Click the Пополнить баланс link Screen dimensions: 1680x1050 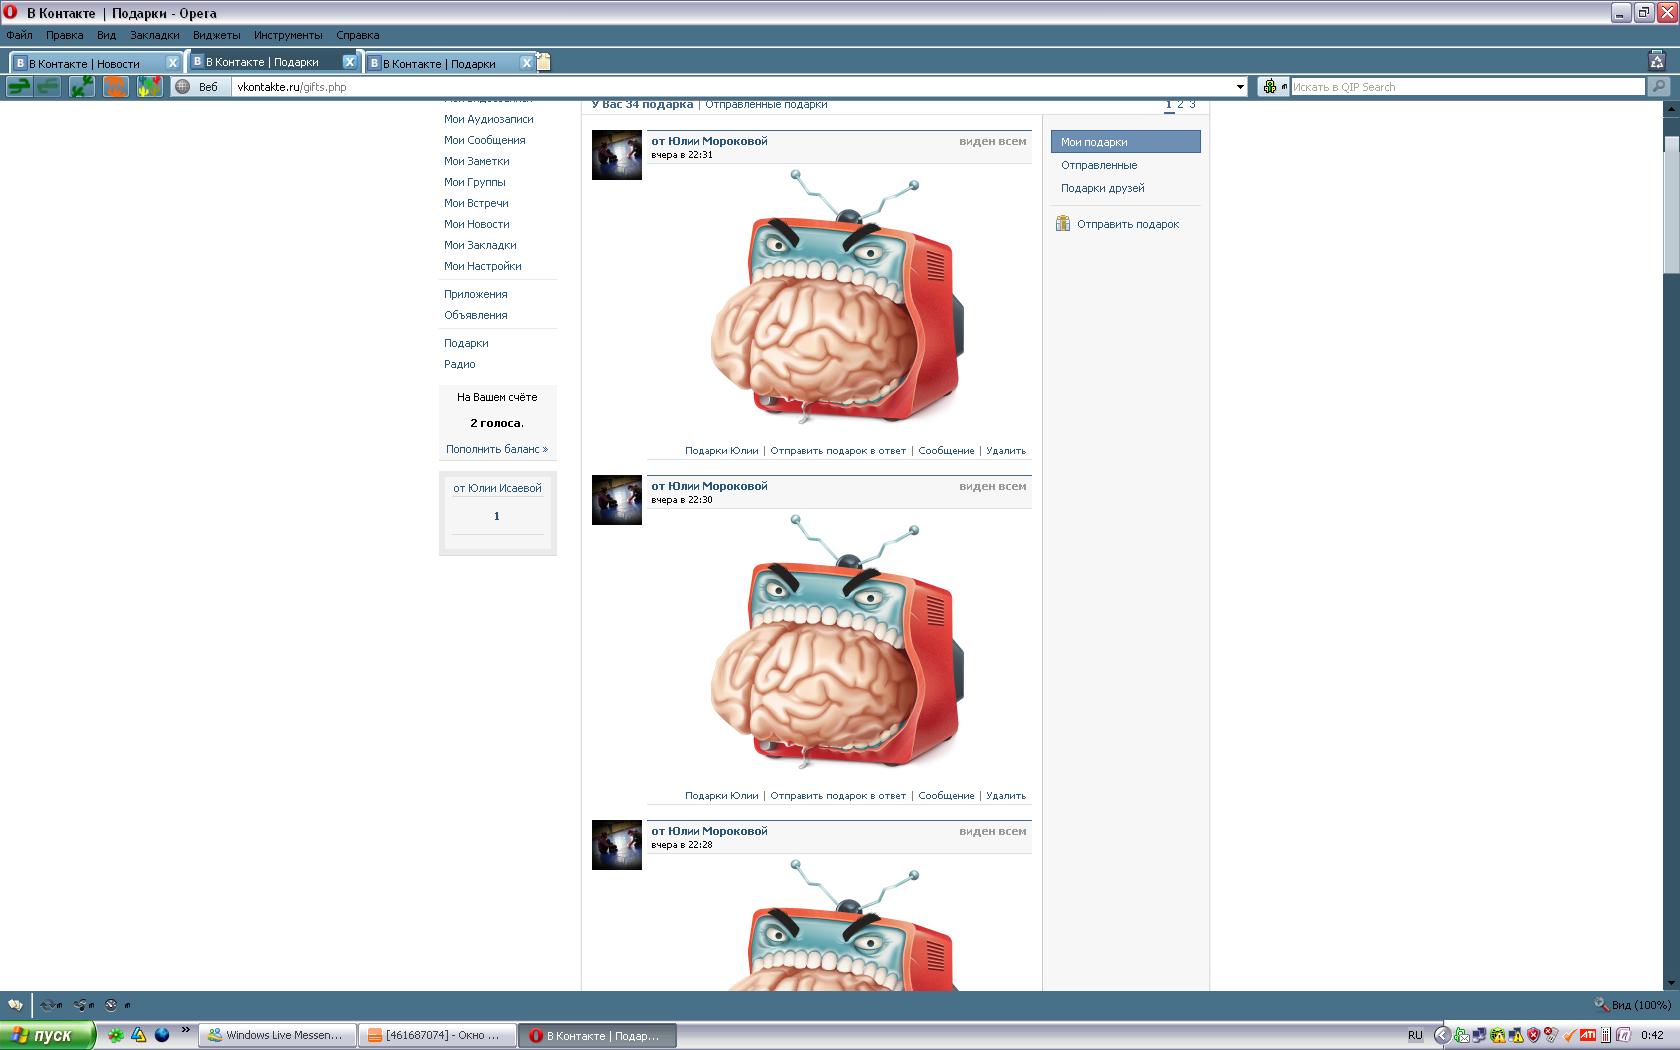pos(497,449)
